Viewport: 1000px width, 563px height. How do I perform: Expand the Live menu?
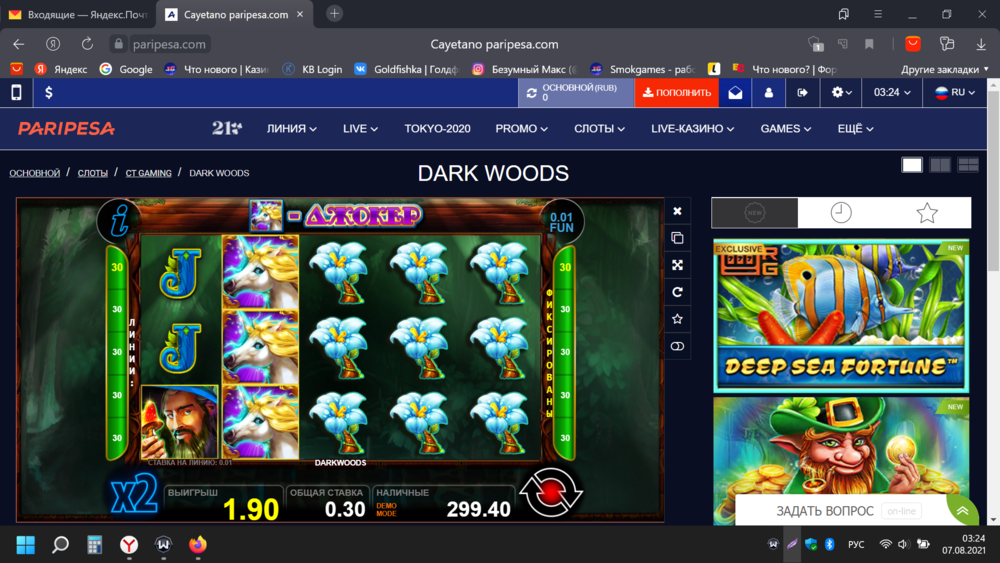[x=360, y=129]
